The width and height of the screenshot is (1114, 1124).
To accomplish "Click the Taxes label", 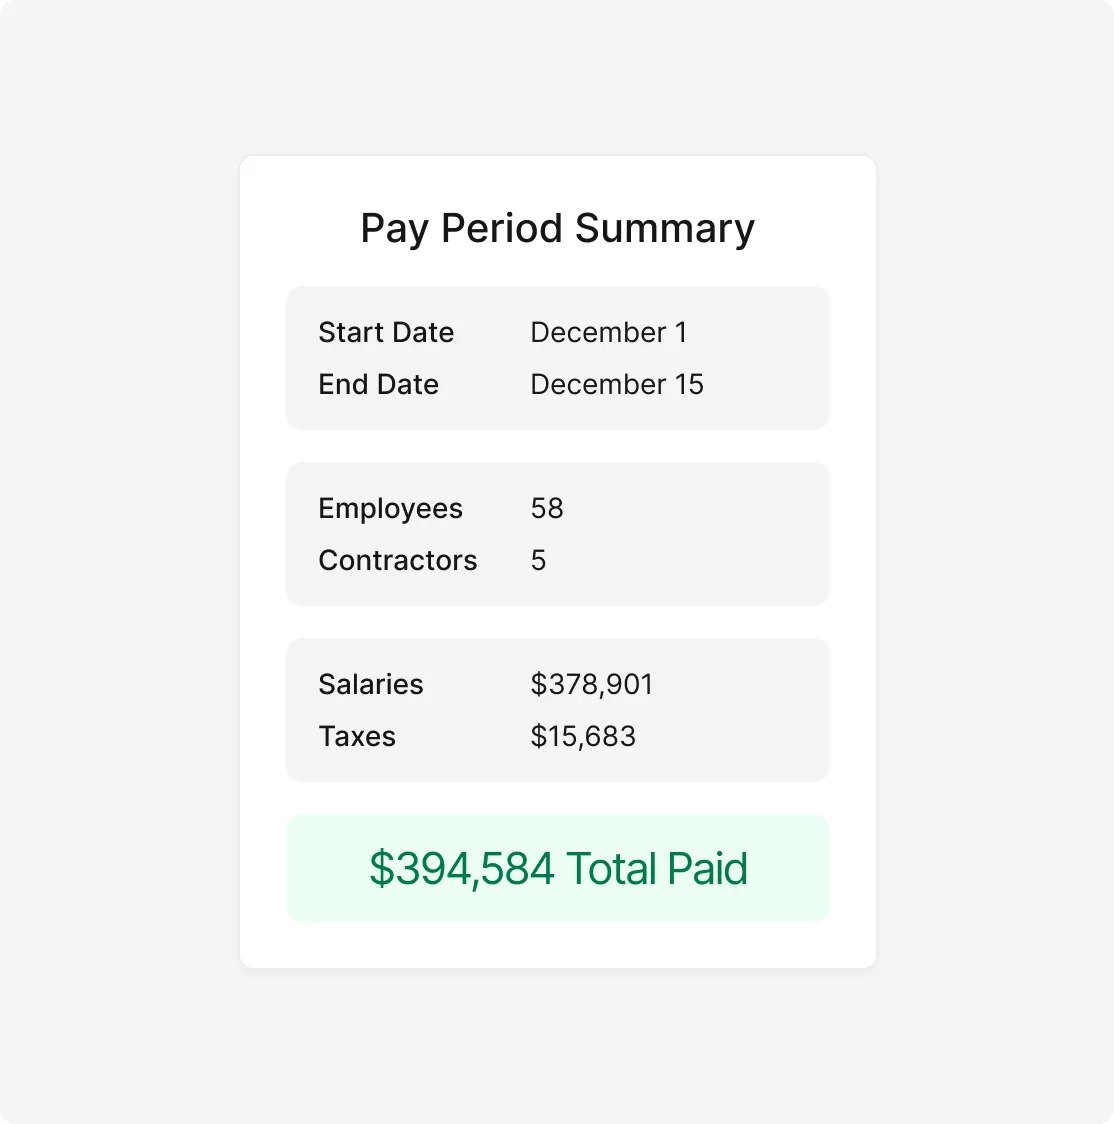I will pos(357,736).
